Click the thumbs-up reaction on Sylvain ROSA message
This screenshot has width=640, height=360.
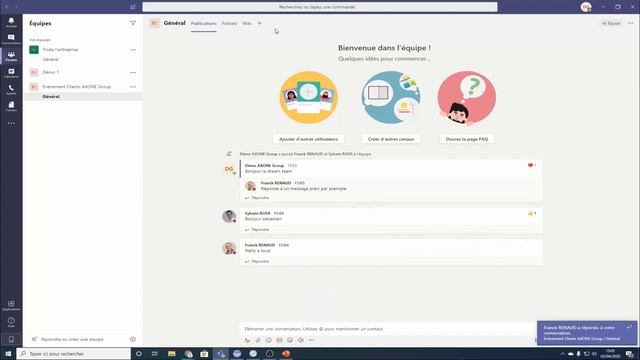pos(531,213)
